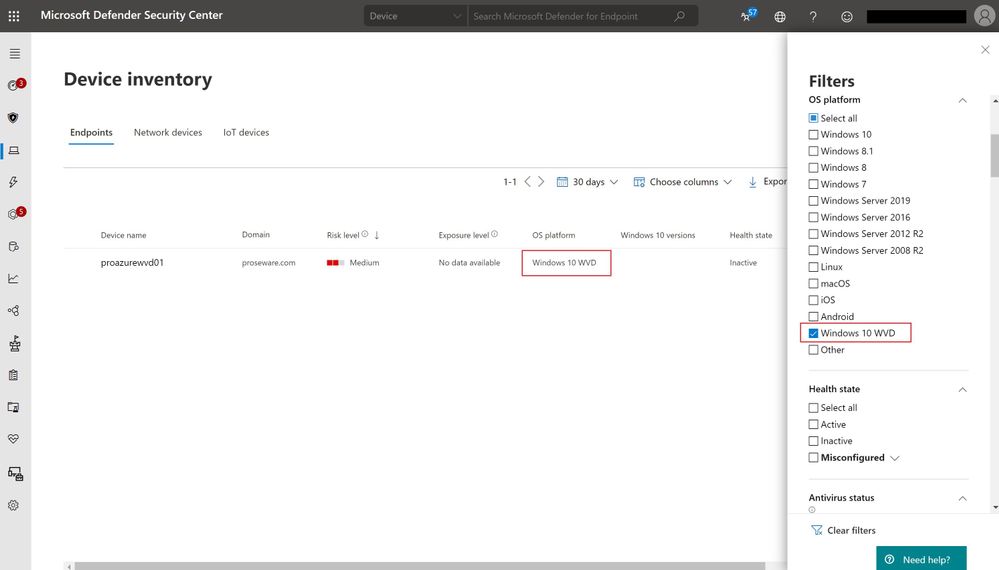The width and height of the screenshot is (999, 570).
Task: Open Device inventory laptop icon
Action: pyautogui.click(x=14, y=150)
